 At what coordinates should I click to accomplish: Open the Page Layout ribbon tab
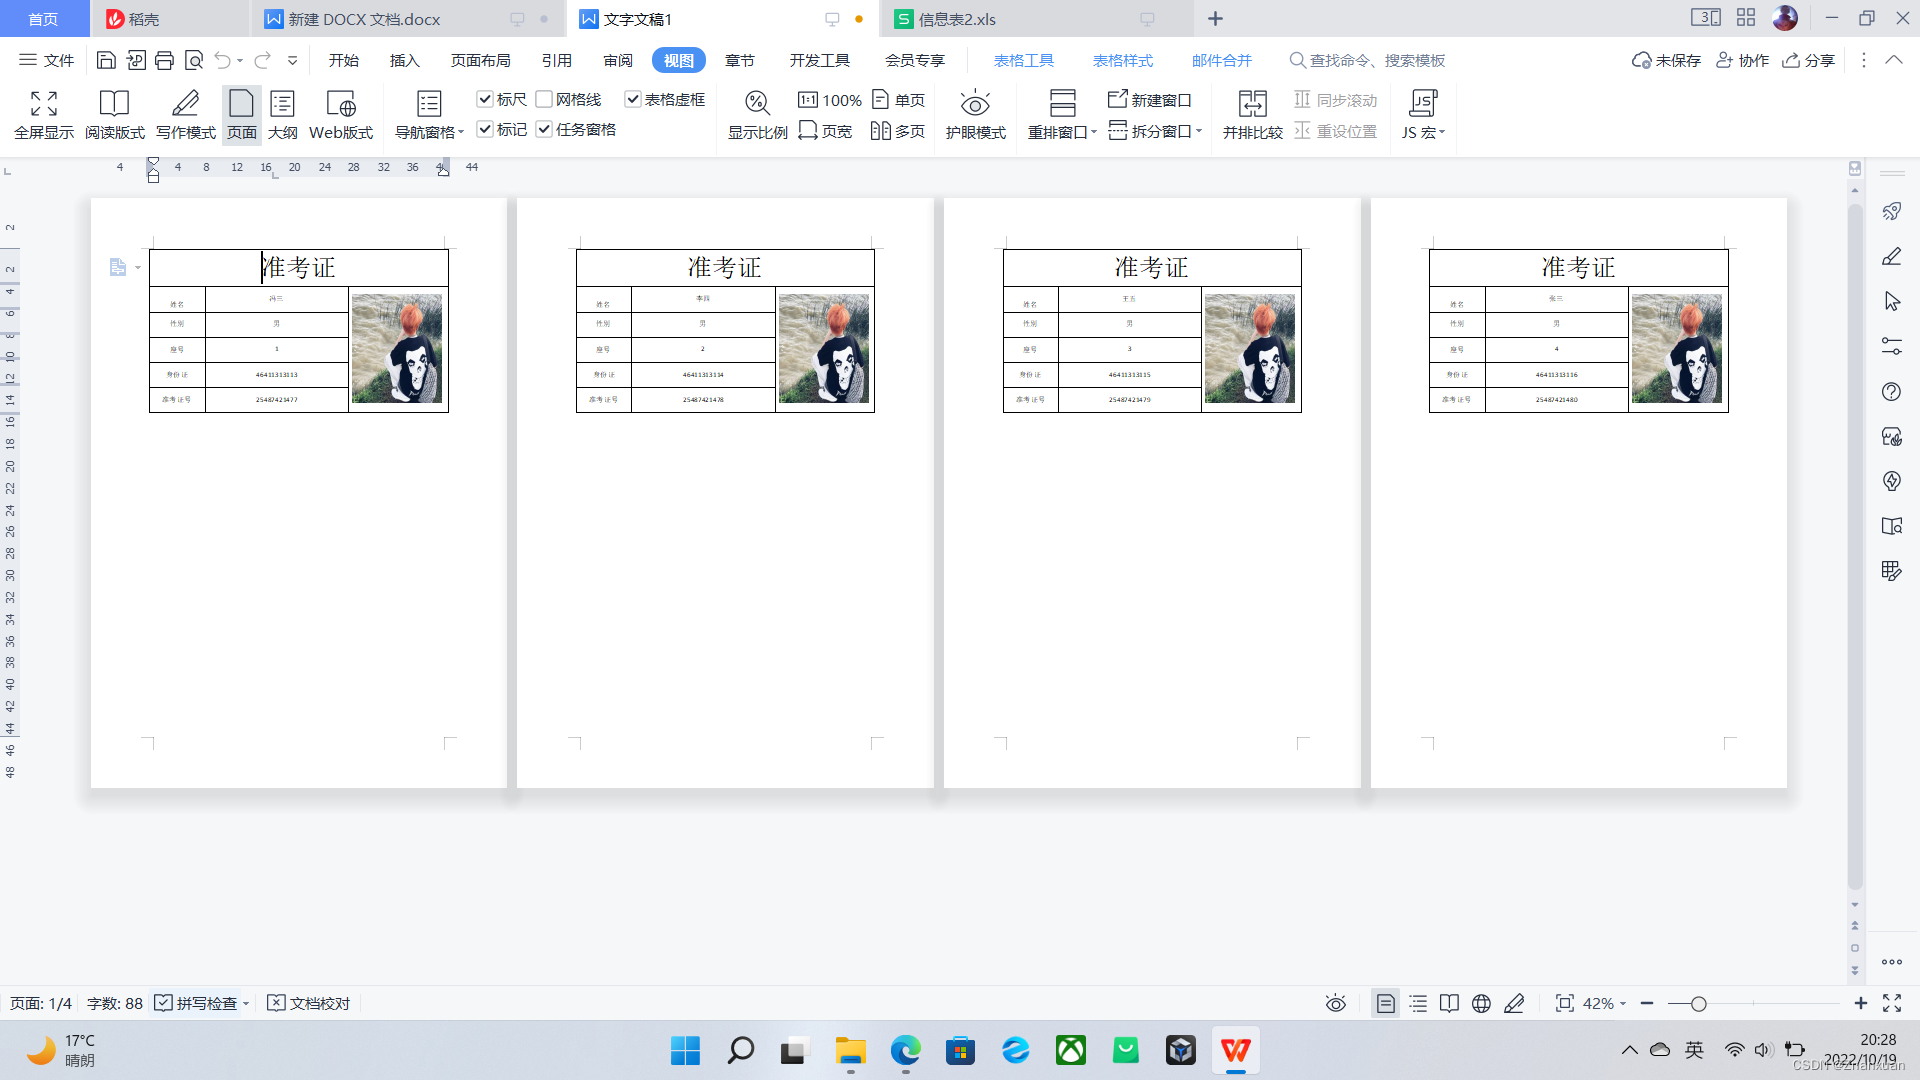tap(480, 61)
